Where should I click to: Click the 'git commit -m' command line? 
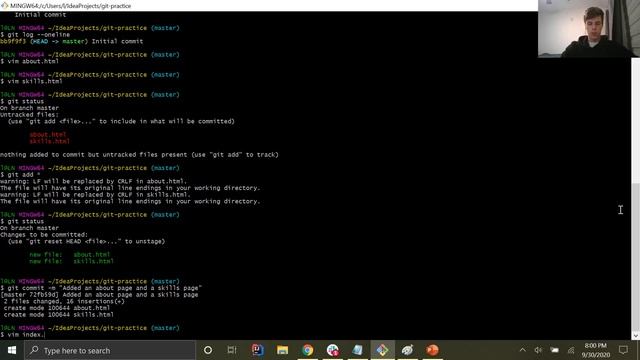101,288
